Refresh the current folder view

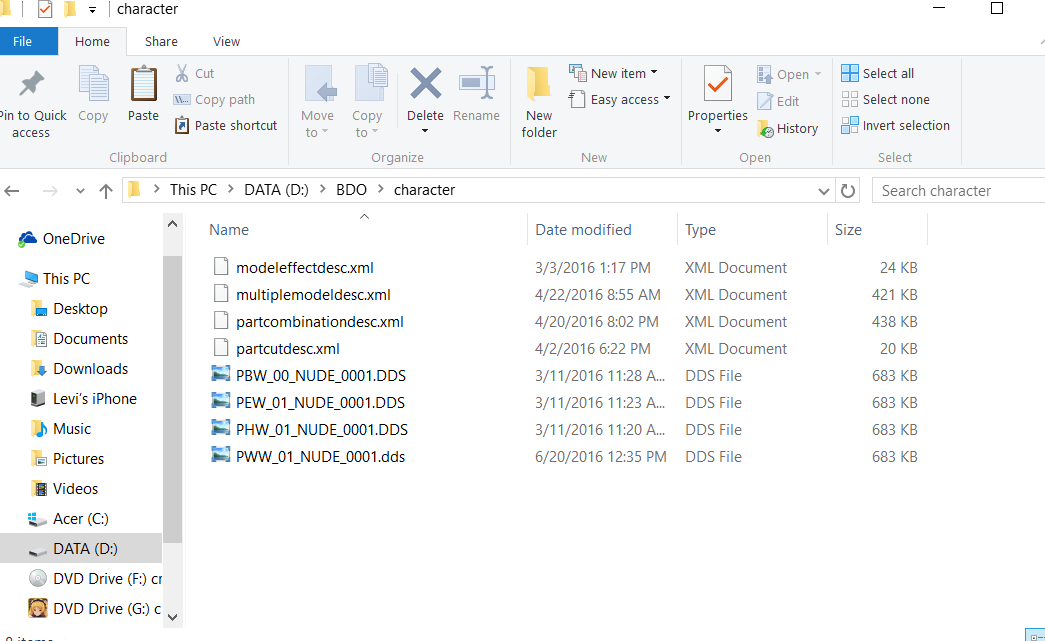point(848,191)
